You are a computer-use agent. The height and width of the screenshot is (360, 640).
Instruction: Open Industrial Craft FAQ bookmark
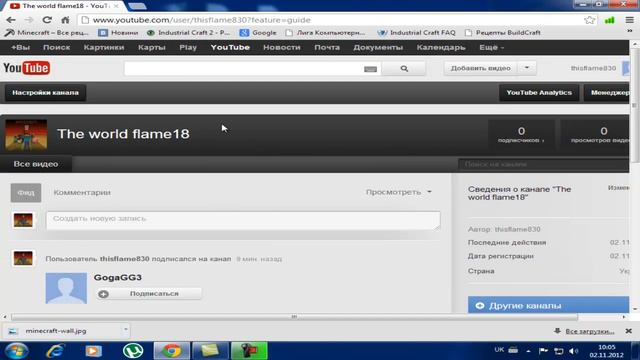[x=417, y=32]
